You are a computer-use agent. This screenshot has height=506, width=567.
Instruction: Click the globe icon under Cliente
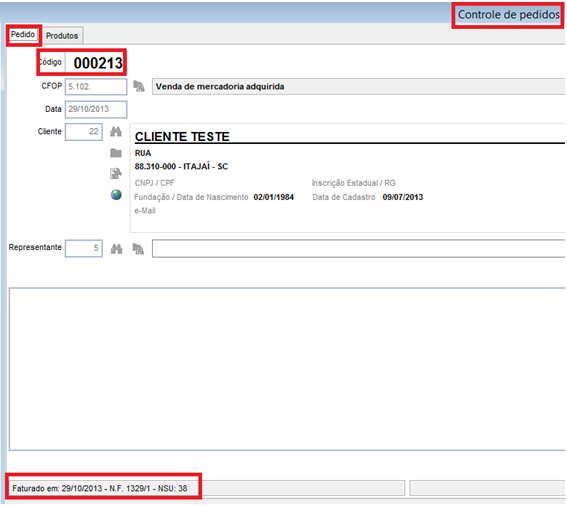point(116,195)
